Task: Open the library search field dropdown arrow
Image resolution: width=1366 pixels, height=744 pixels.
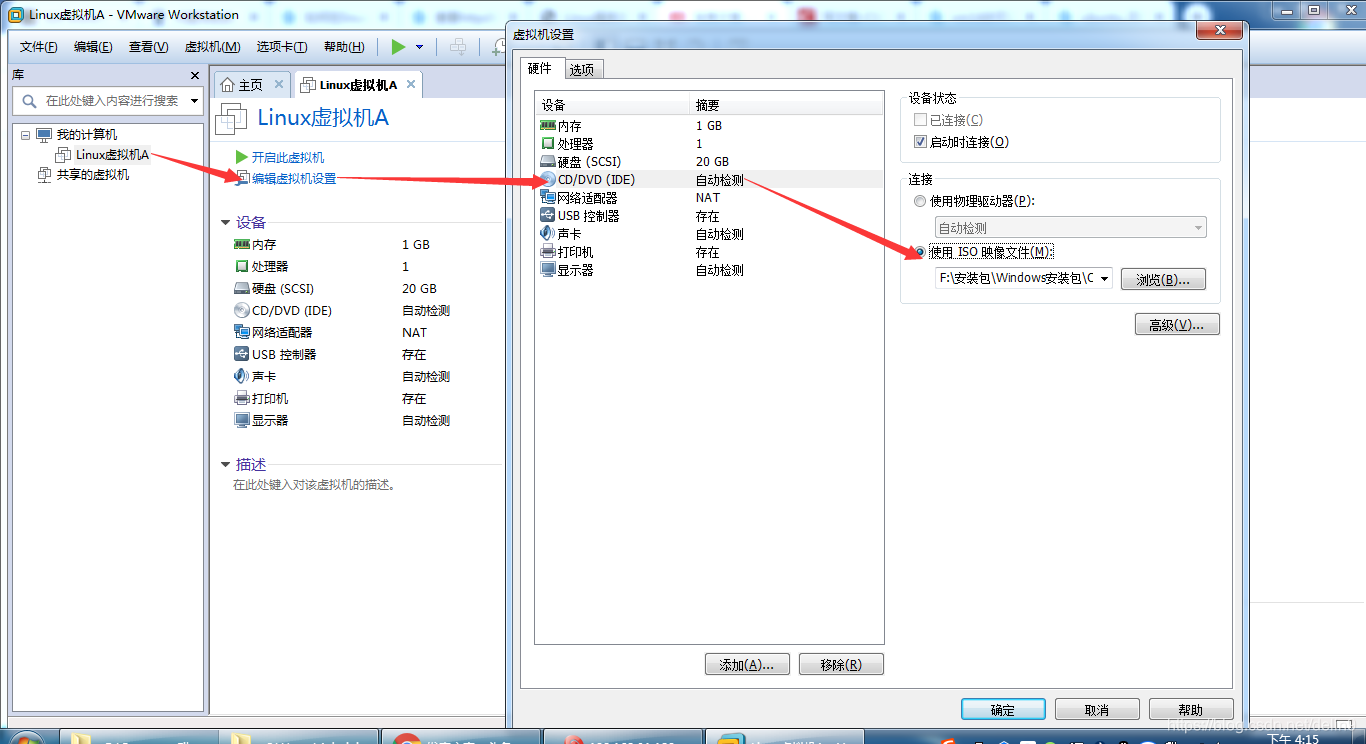Action: pos(194,101)
